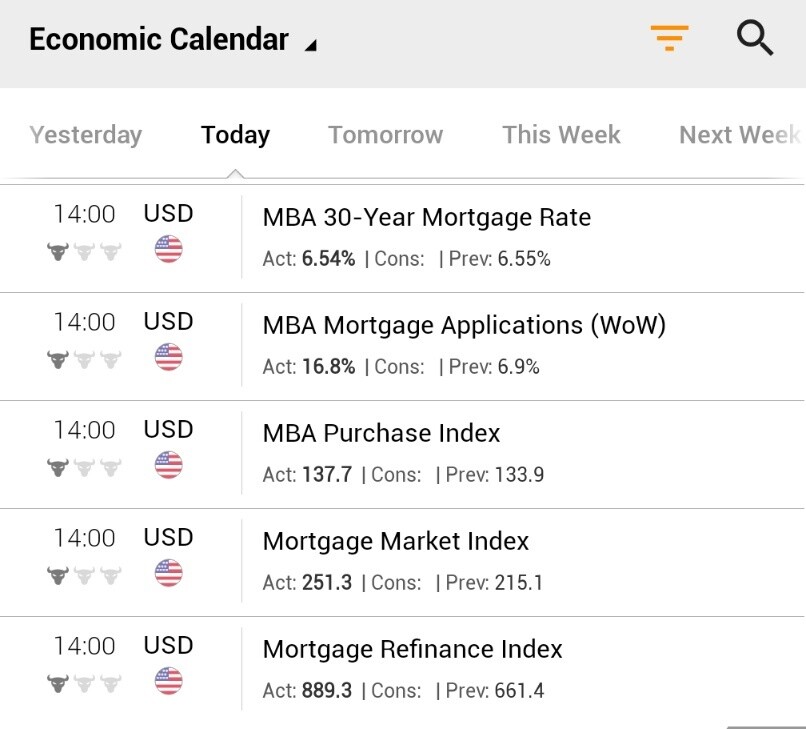Click US flag on Mortgage Refinance Index row

169,681
